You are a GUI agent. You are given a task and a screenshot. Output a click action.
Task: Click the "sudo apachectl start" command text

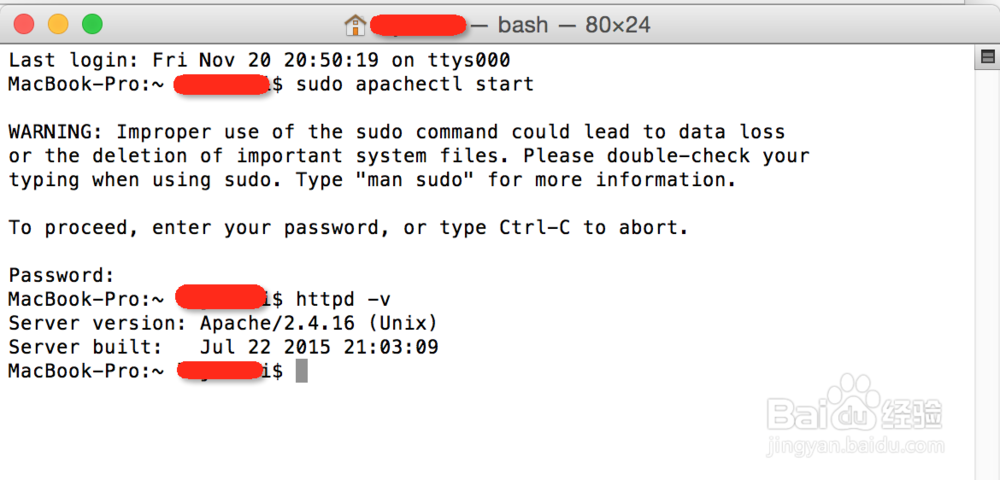tap(415, 84)
